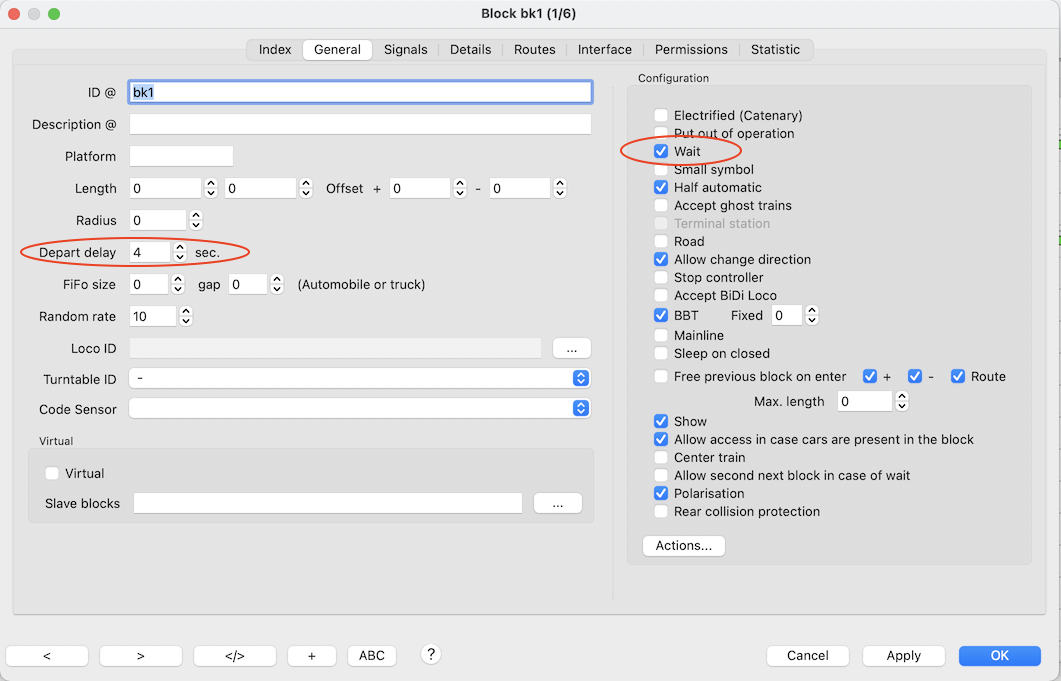Open Loco ID browse ellipsis button
This screenshot has height=681, width=1061.
click(x=571, y=348)
